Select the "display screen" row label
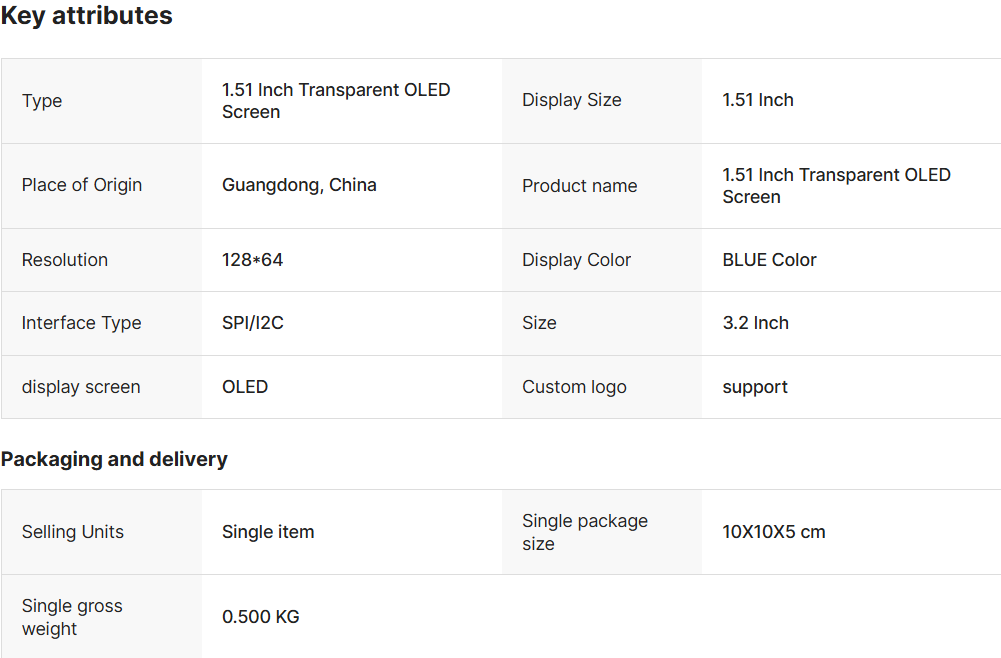This screenshot has width=1001, height=658. (x=81, y=387)
